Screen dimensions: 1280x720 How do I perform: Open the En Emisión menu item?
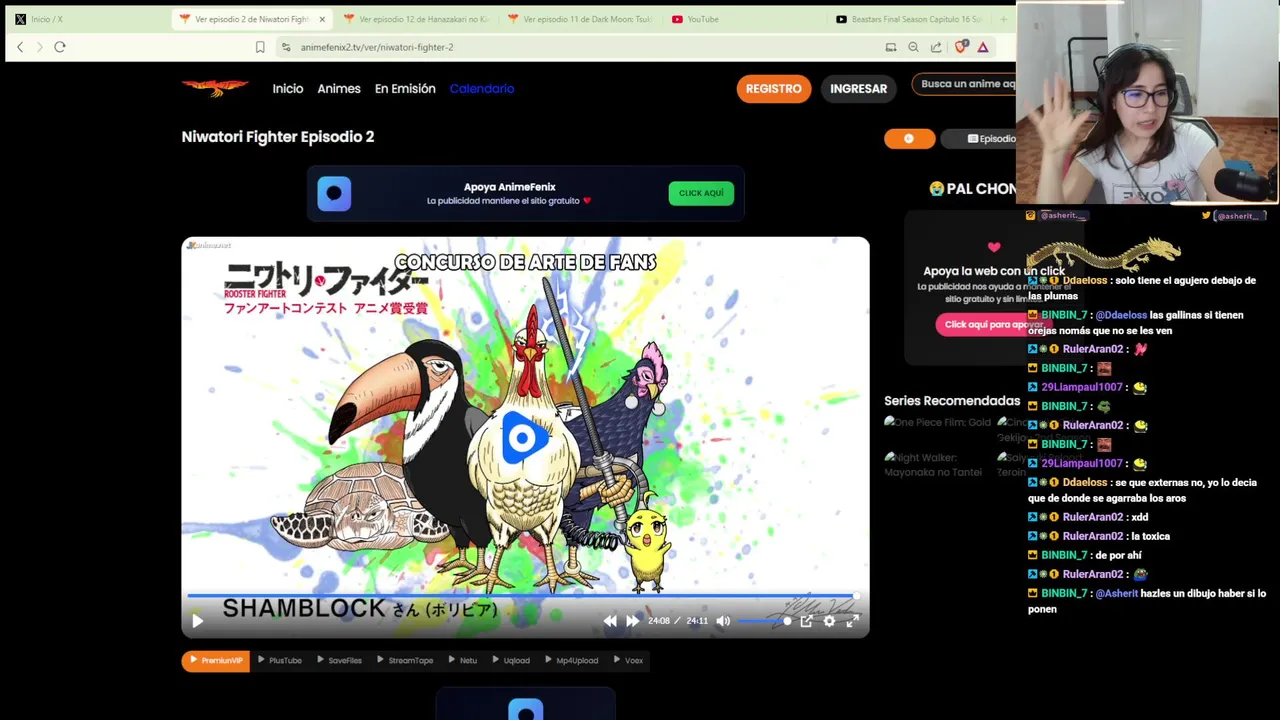(x=405, y=89)
